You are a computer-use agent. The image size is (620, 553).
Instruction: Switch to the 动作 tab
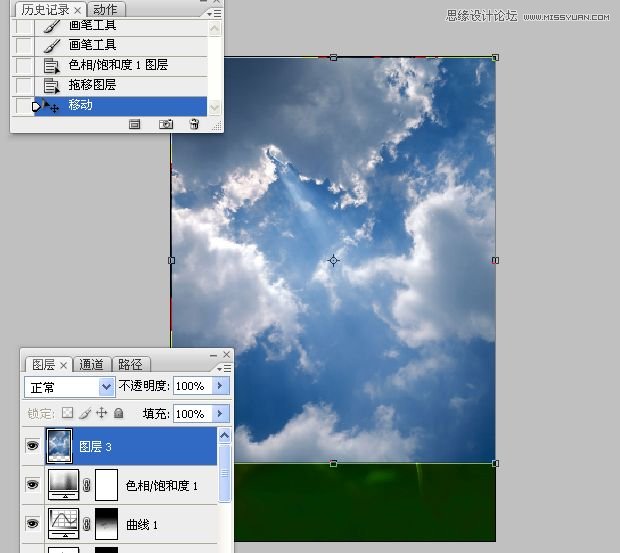[105, 9]
